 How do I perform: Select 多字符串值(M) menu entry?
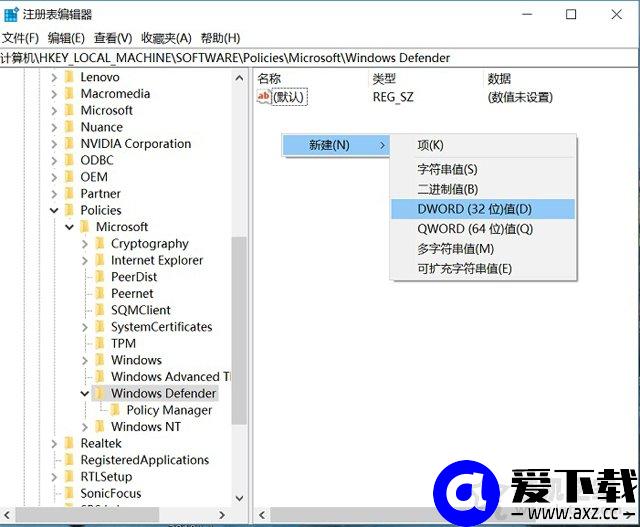[483, 249]
